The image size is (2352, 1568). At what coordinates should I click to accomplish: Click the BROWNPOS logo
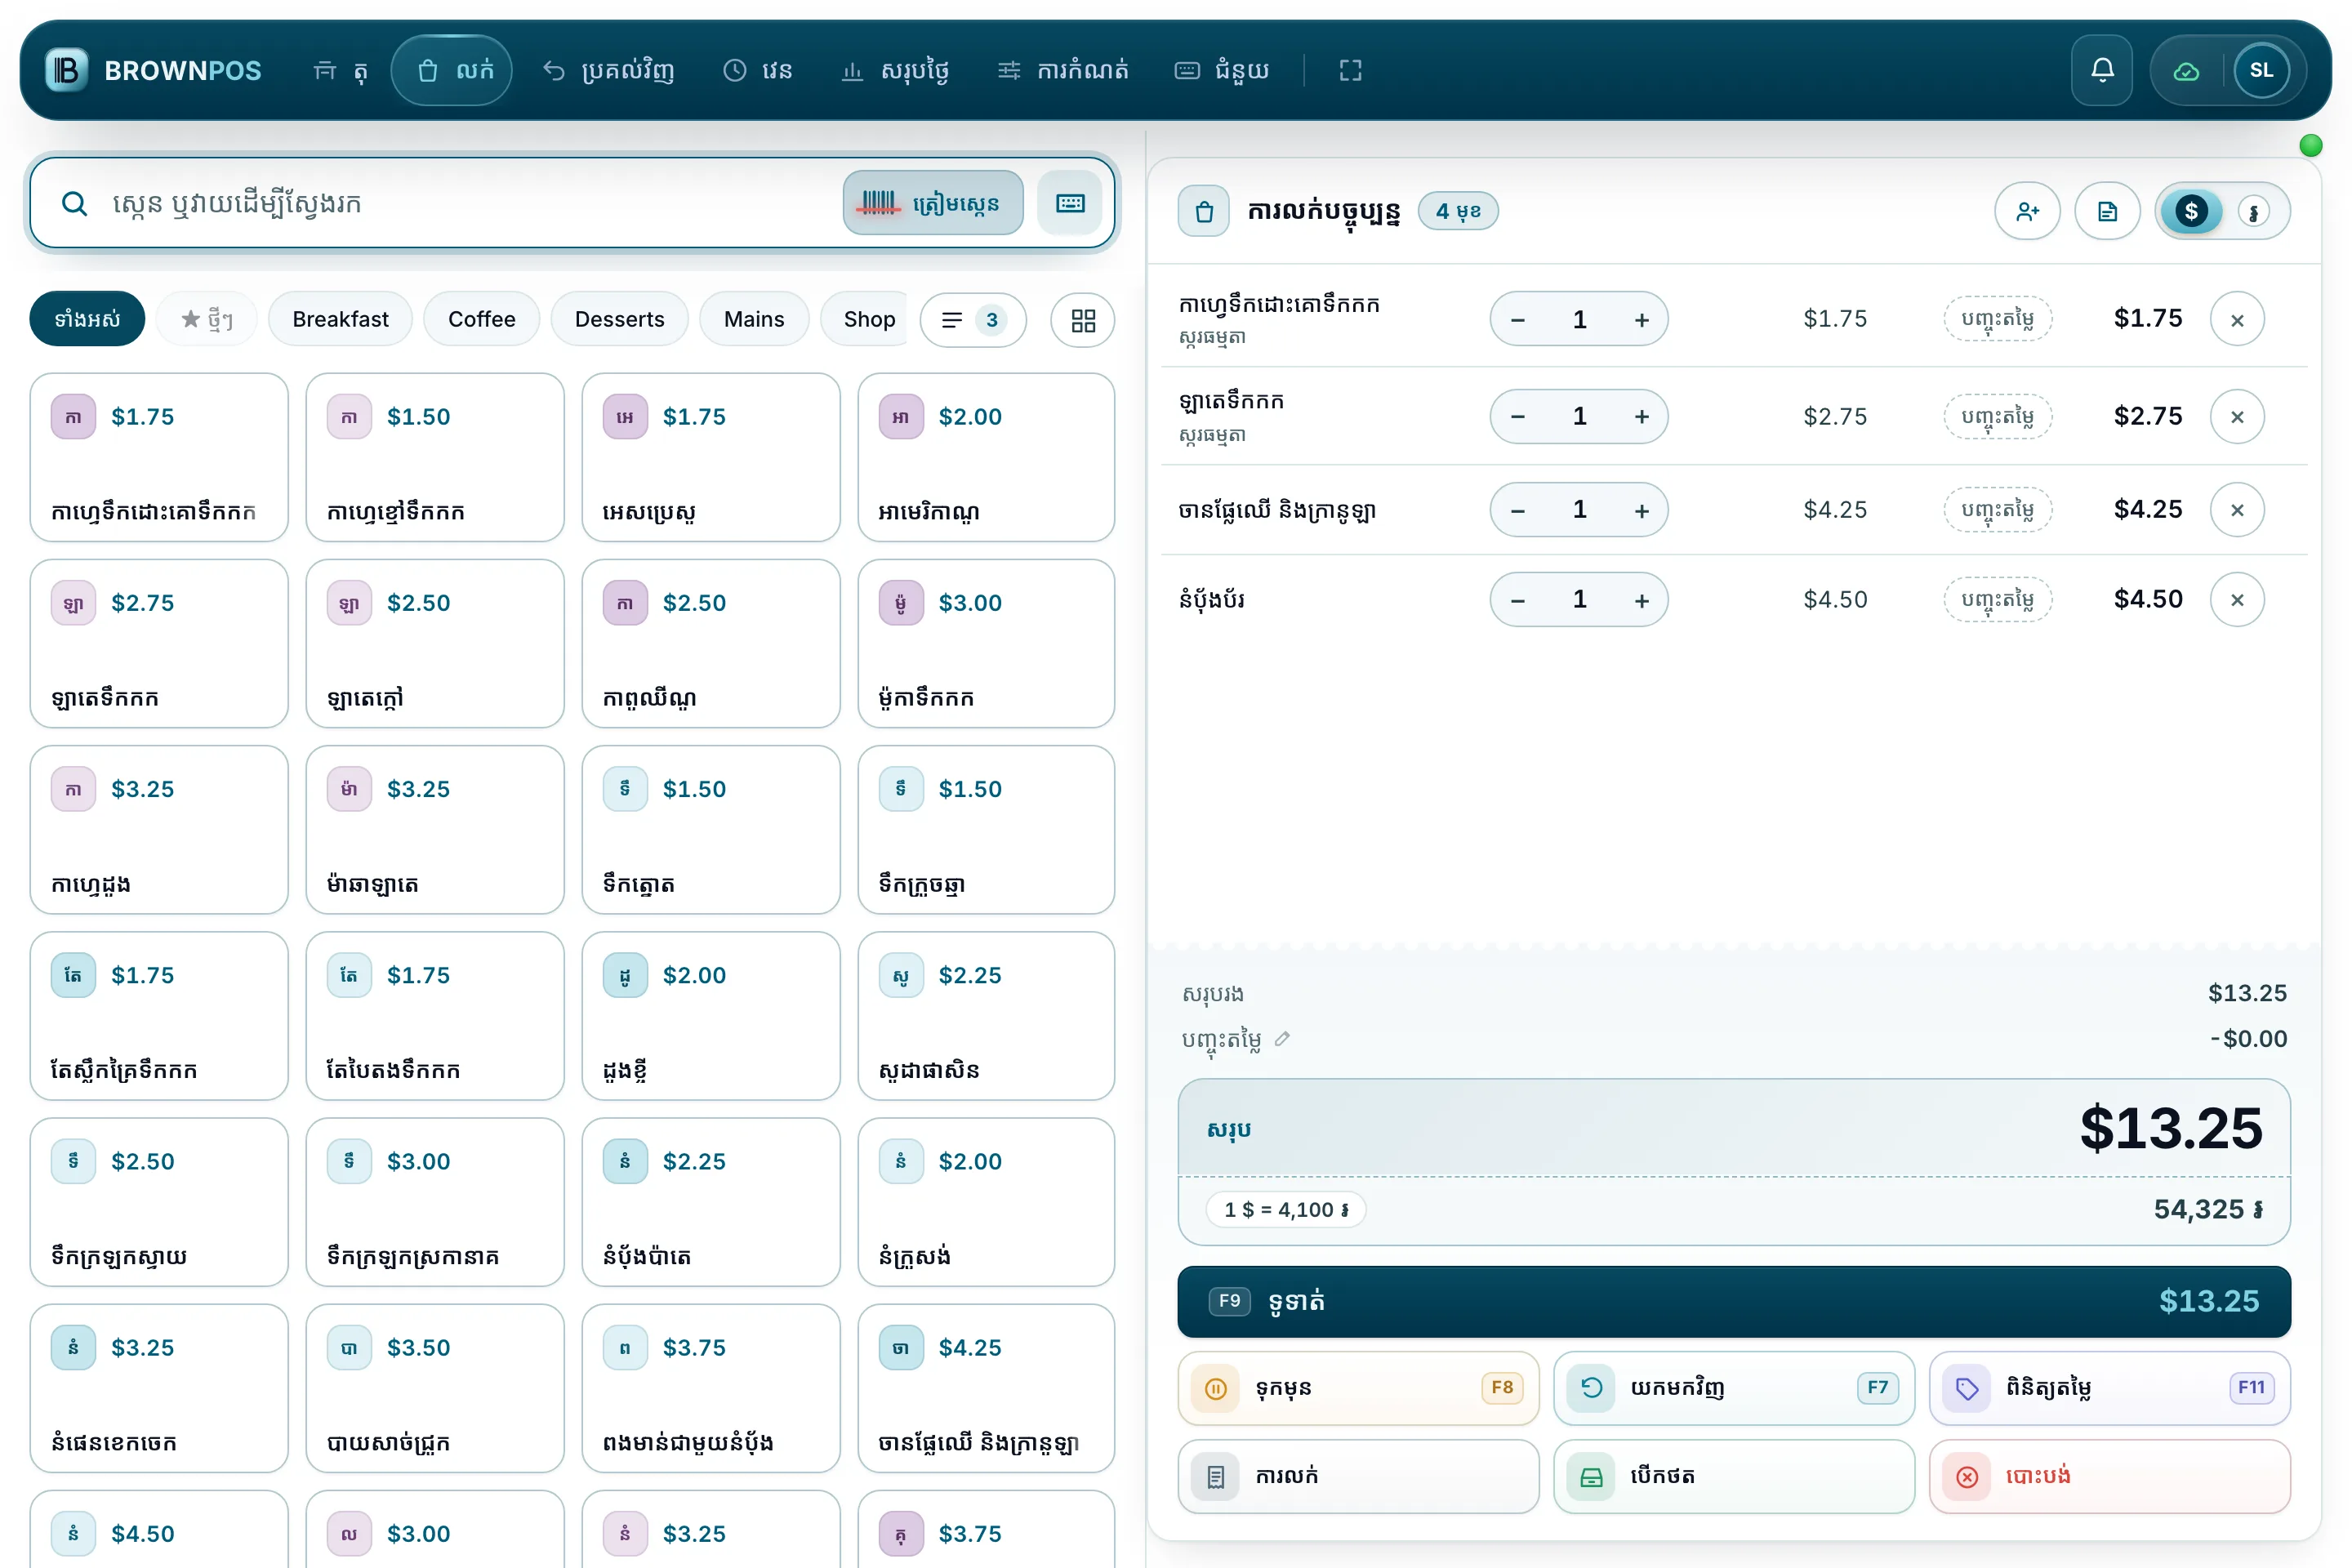(154, 70)
